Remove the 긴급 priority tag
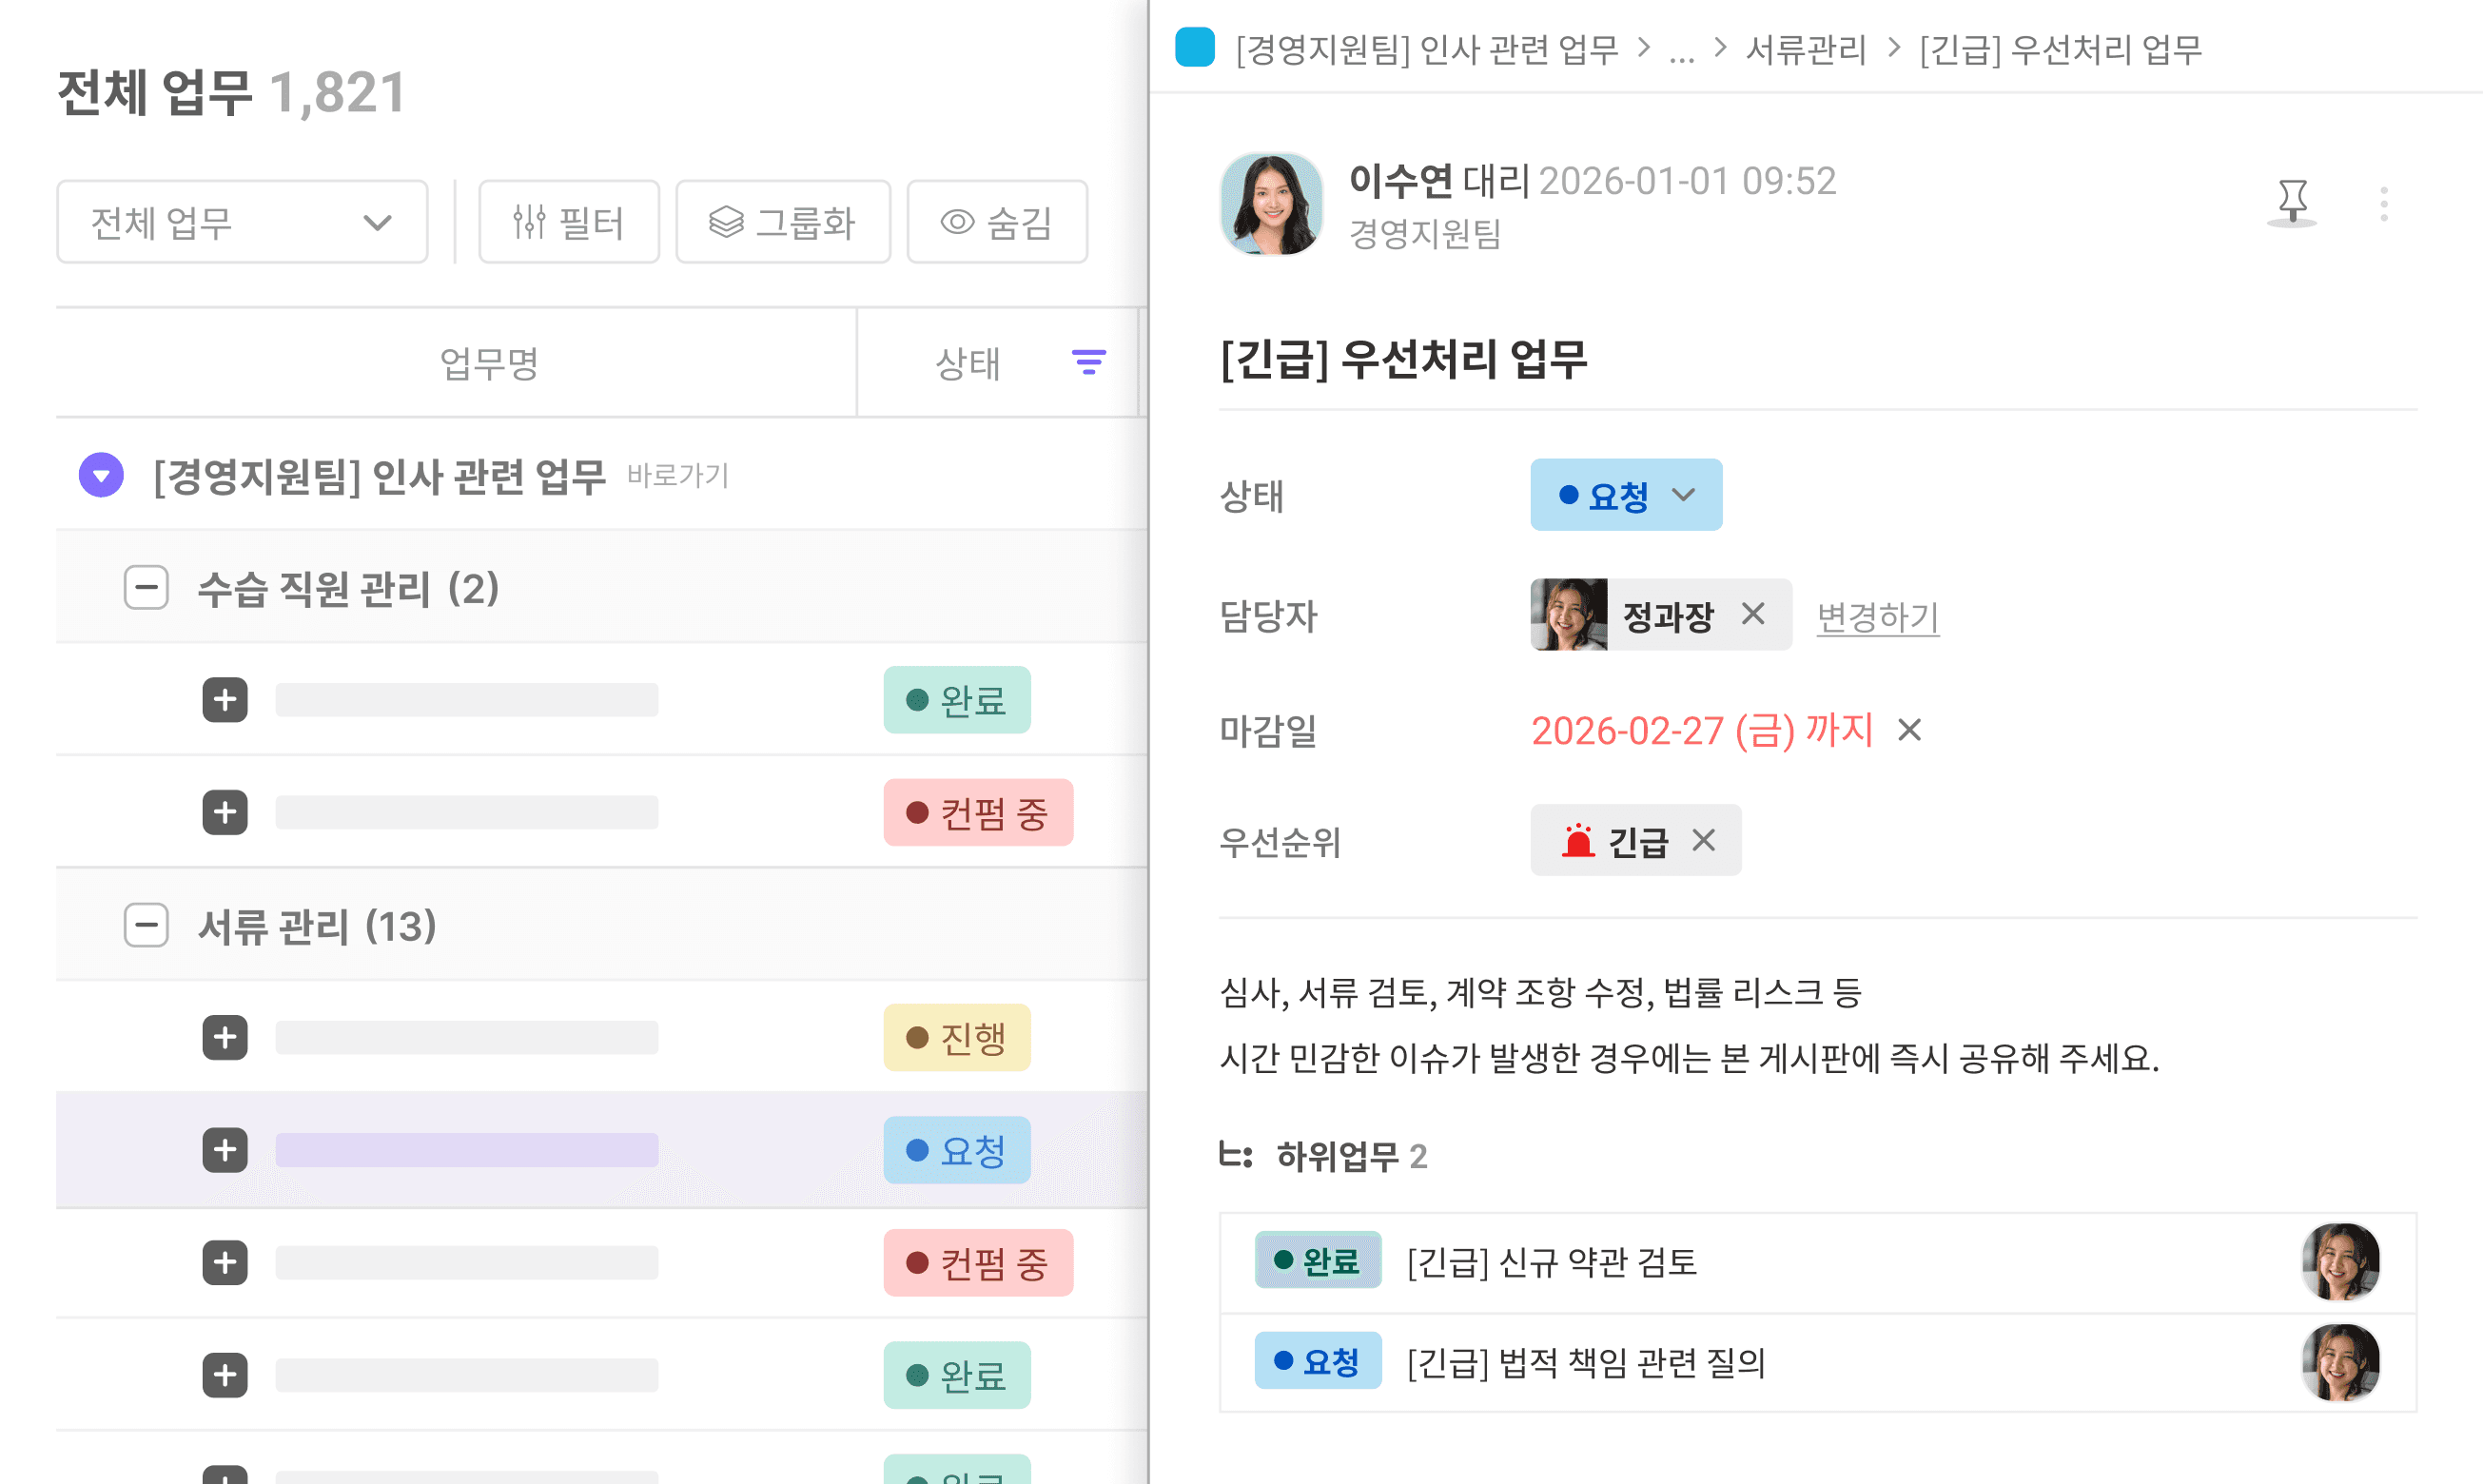The width and height of the screenshot is (2483, 1484). coord(1703,840)
